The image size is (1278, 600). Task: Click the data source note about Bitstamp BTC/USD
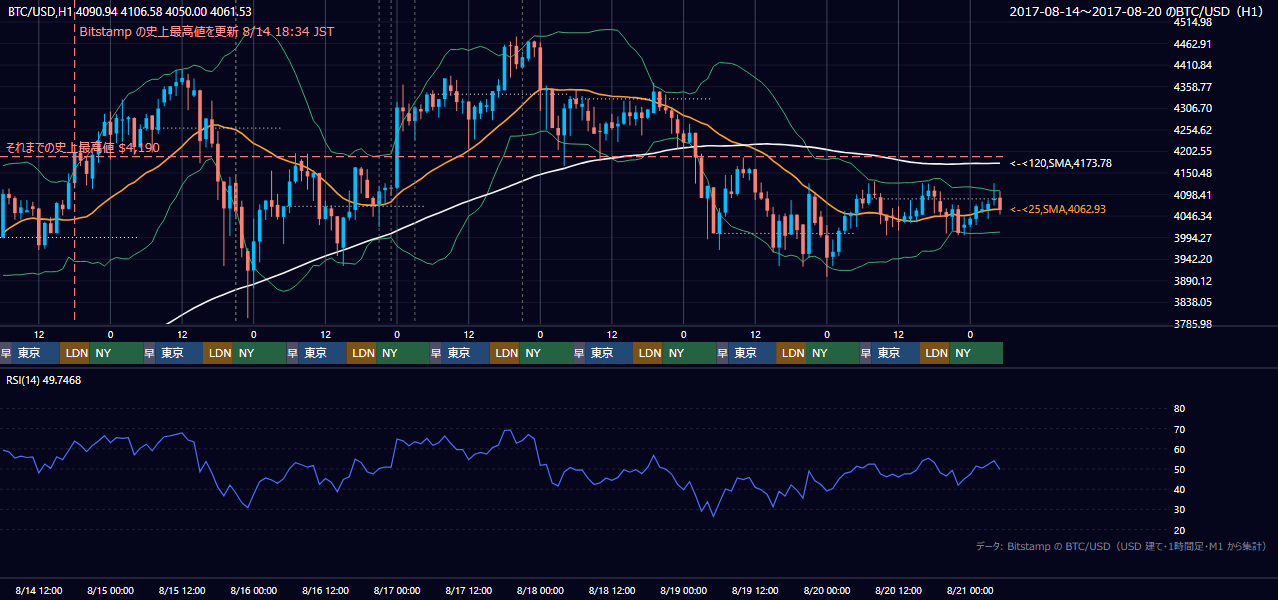point(1120,547)
